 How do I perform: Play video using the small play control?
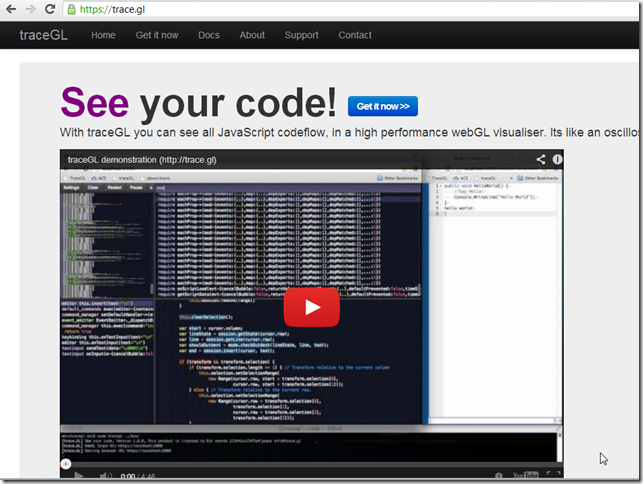click(78, 475)
